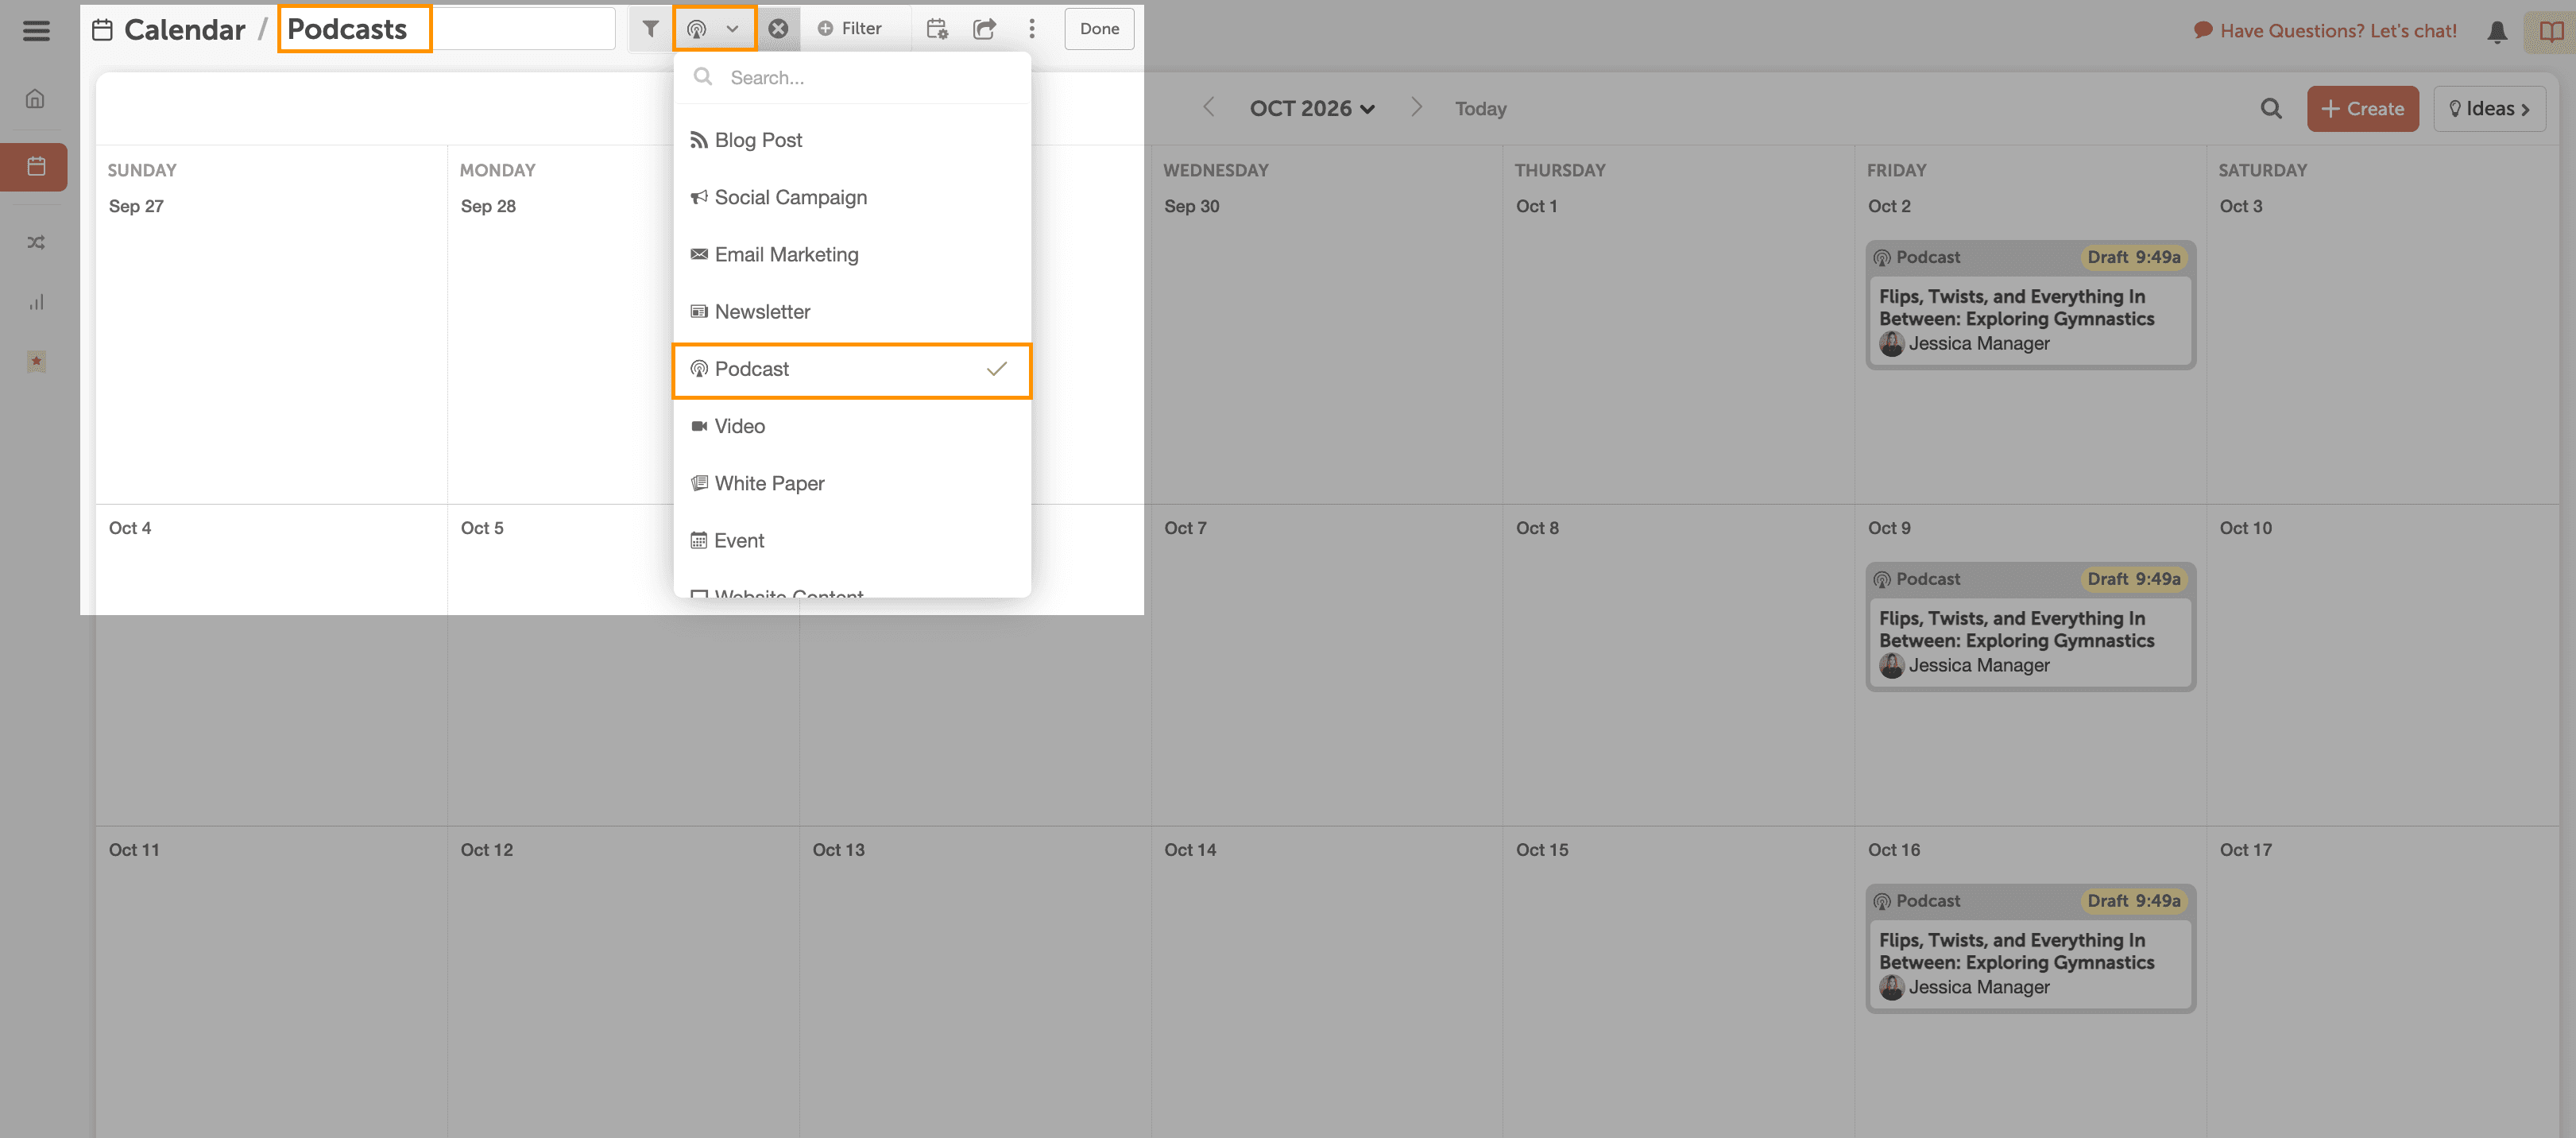
Task: Click the Done button
Action: pyautogui.click(x=1098, y=29)
